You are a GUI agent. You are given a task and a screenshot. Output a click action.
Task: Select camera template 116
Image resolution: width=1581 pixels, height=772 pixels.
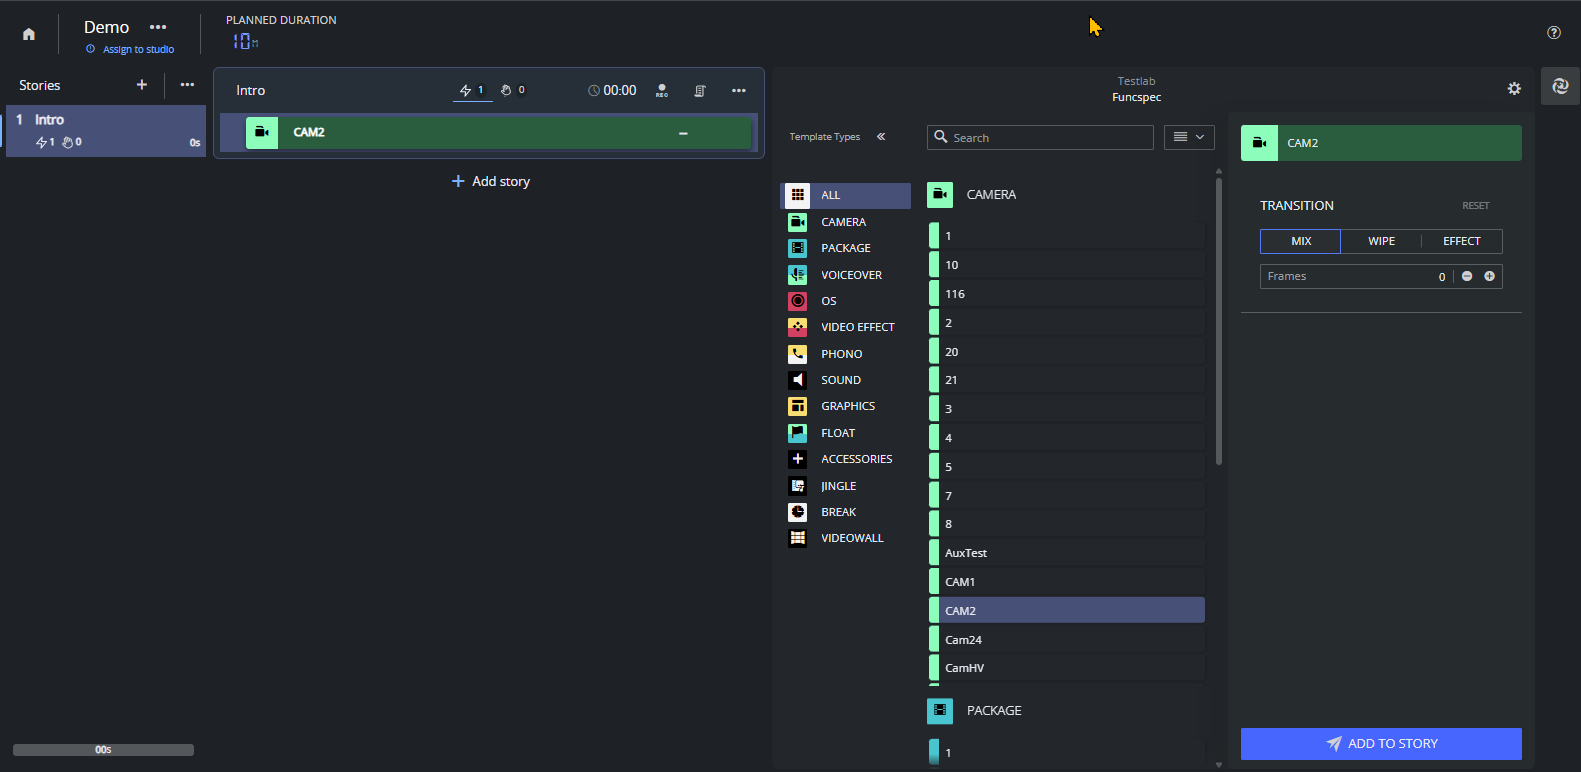click(1066, 294)
